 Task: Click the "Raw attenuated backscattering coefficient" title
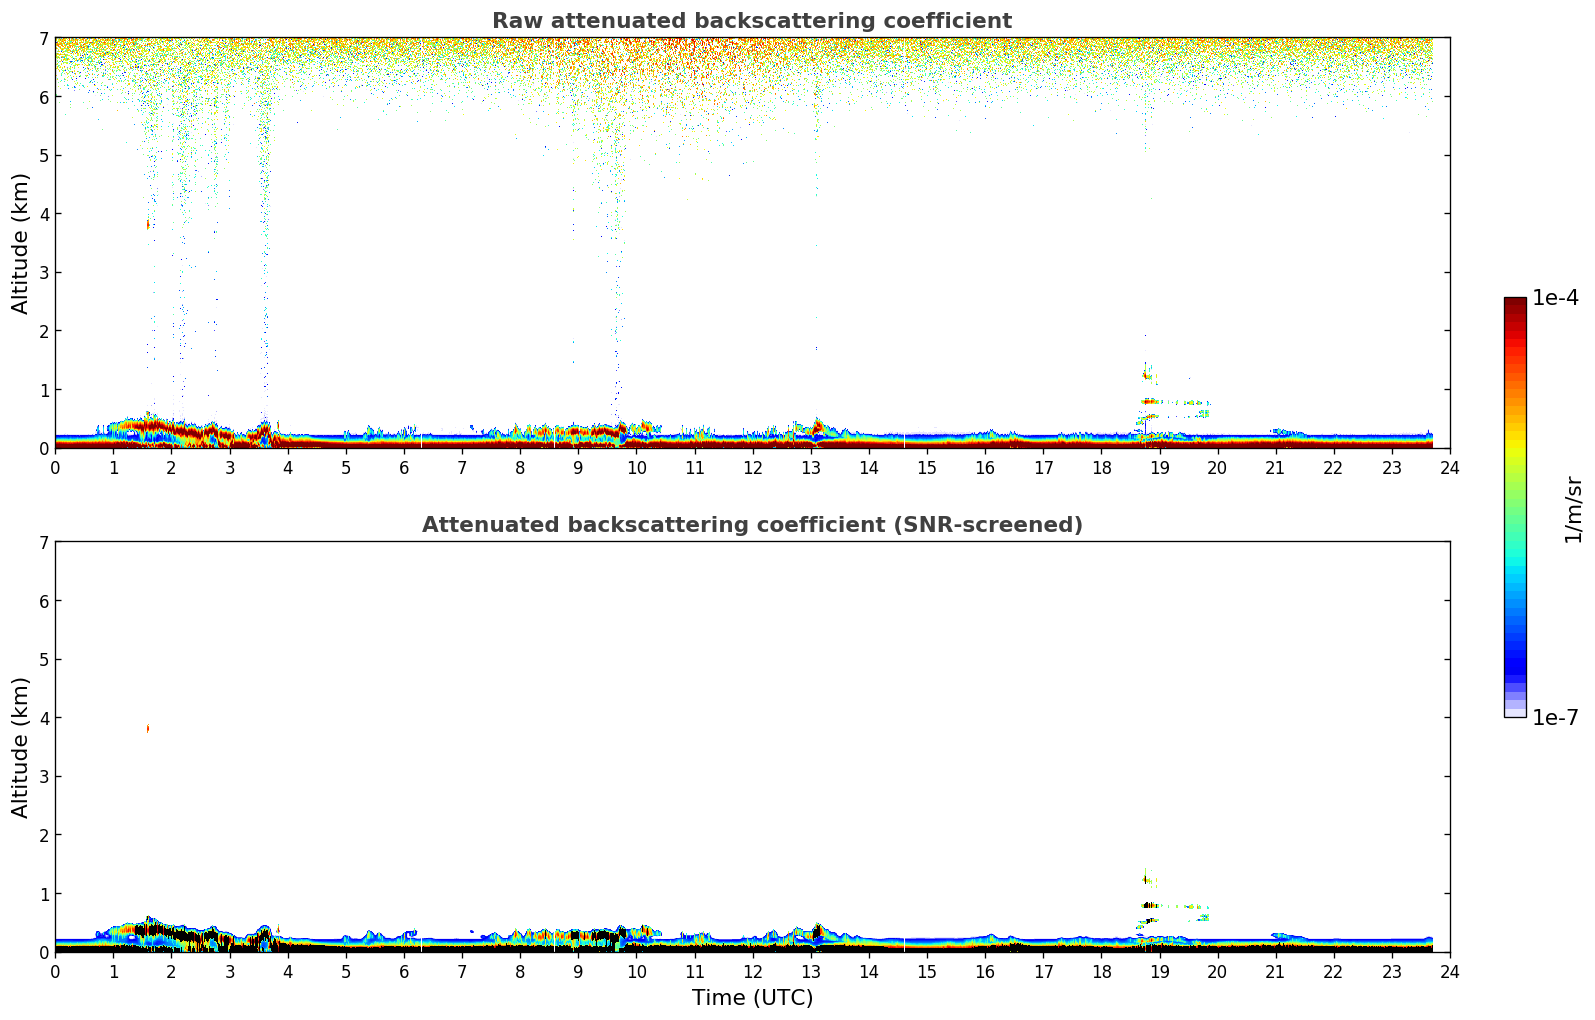coord(751,21)
